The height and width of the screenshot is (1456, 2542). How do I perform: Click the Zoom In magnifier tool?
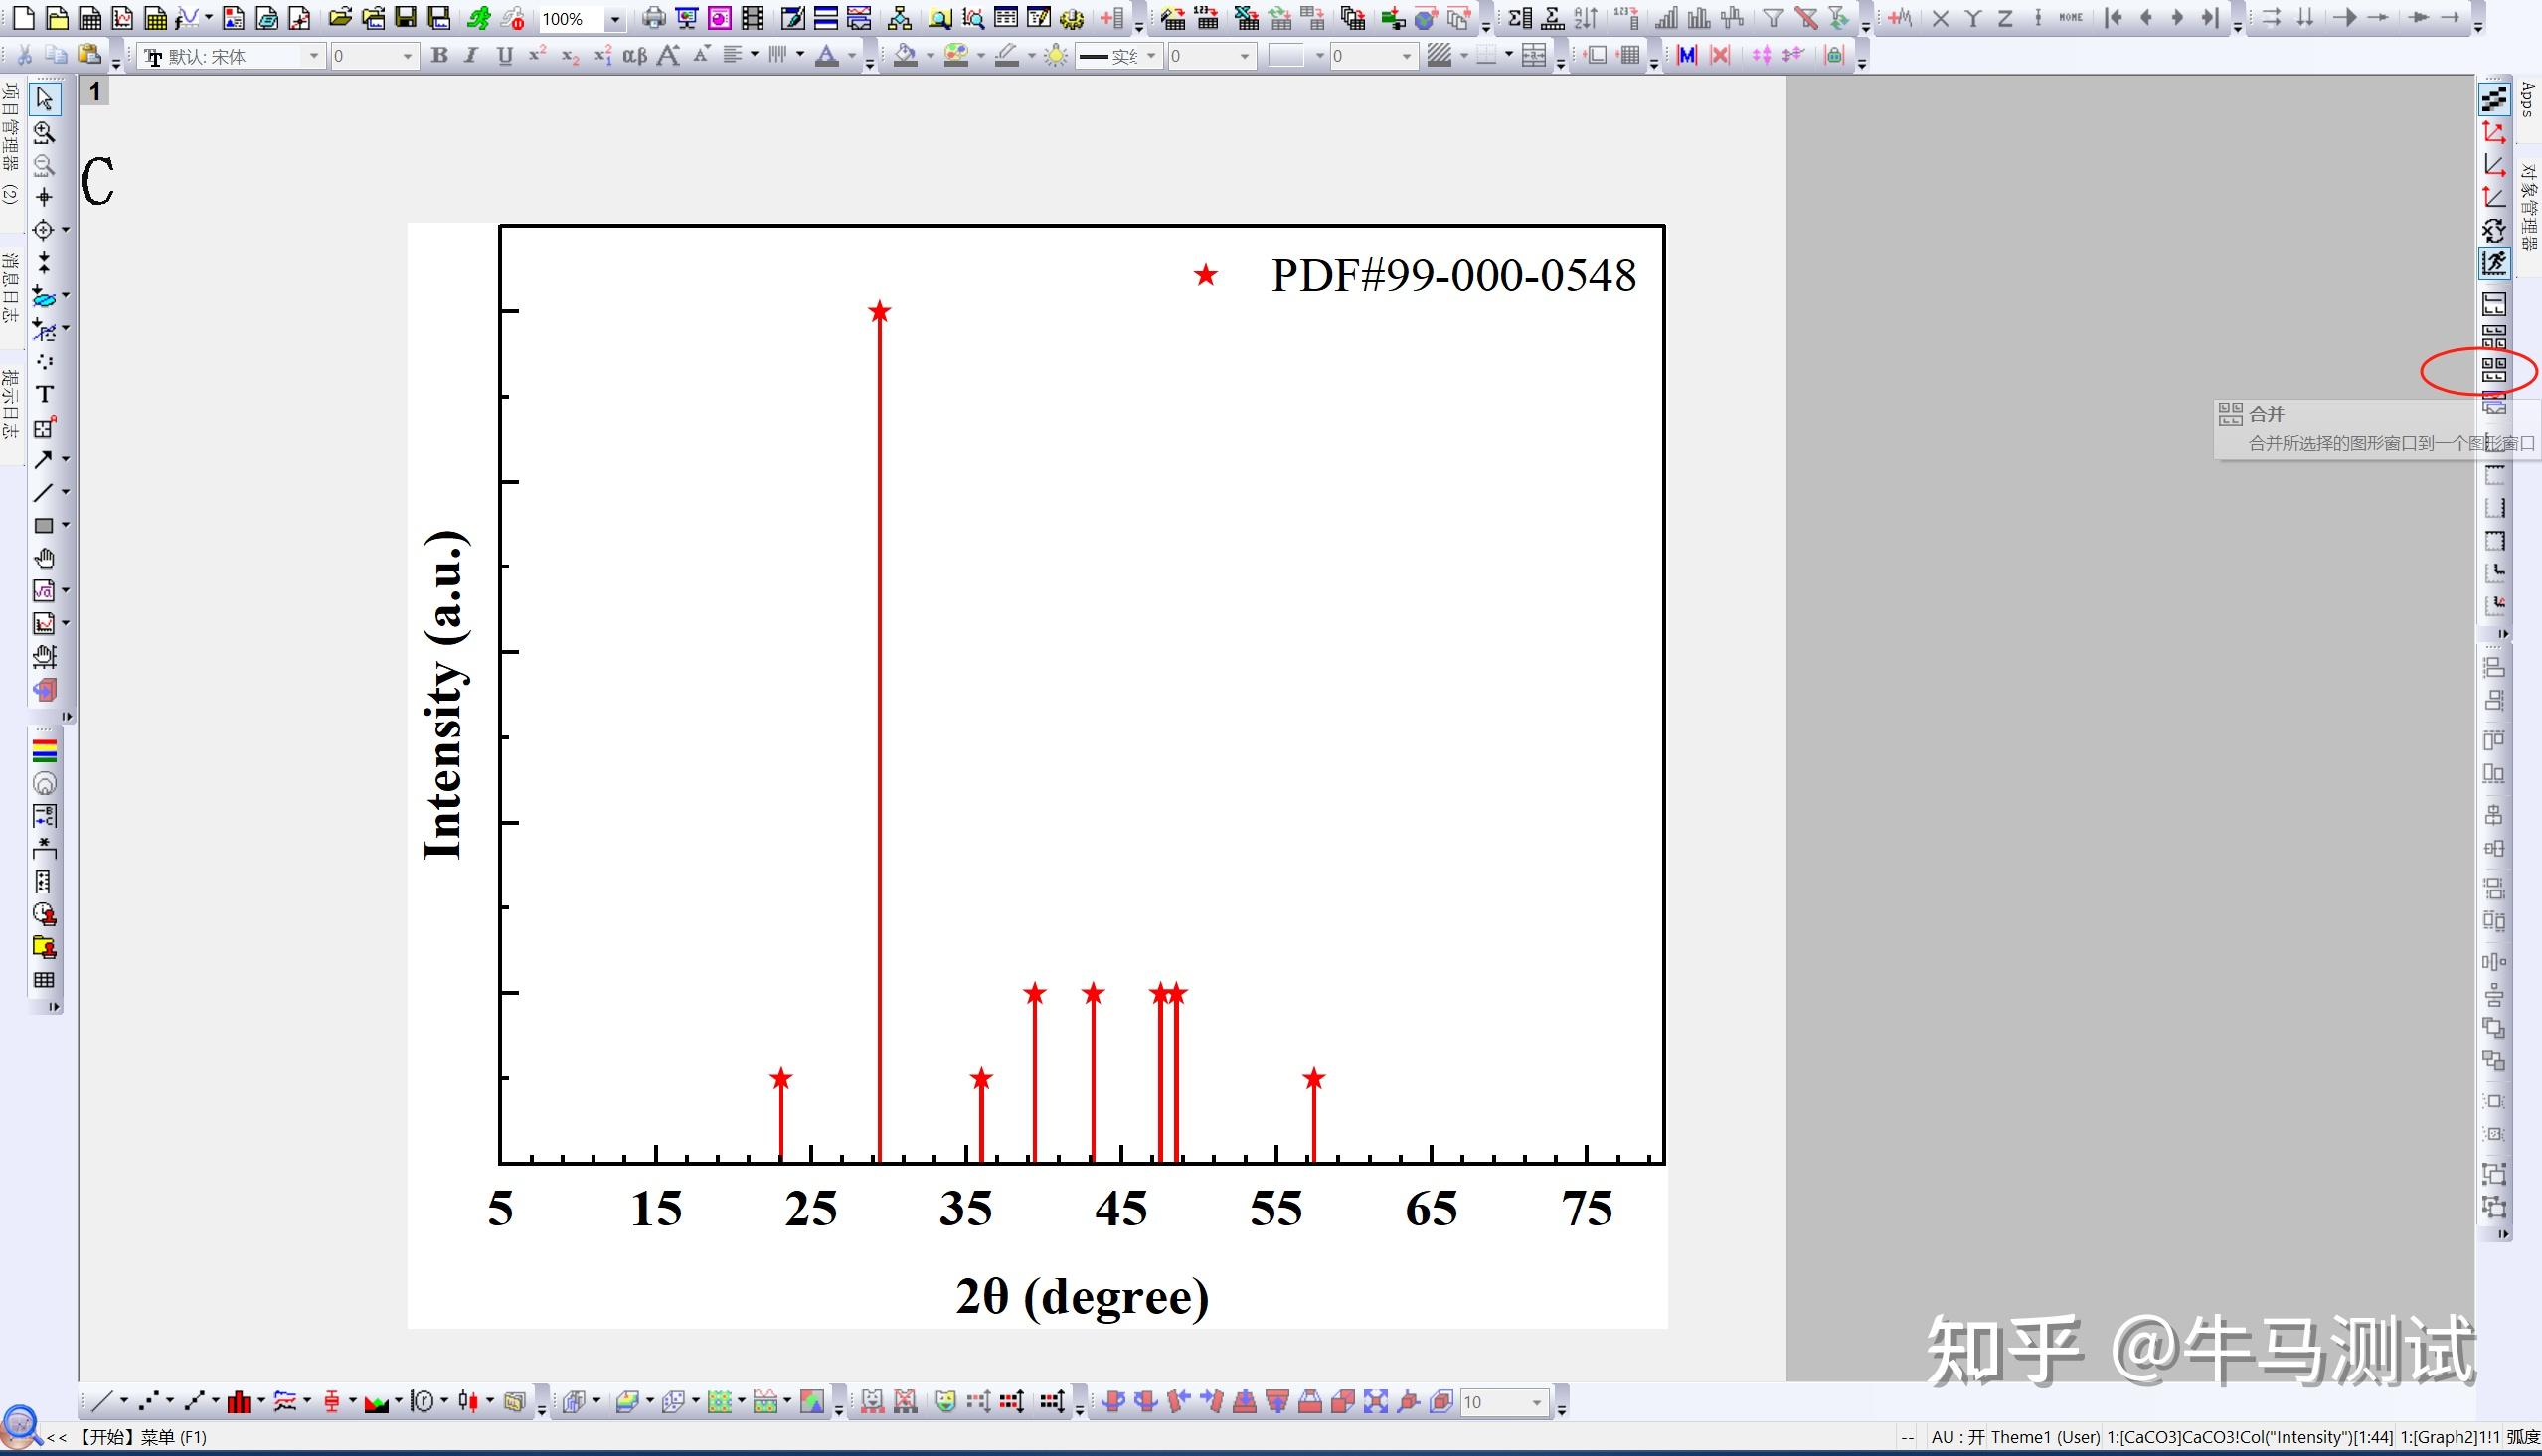coord(43,132)
